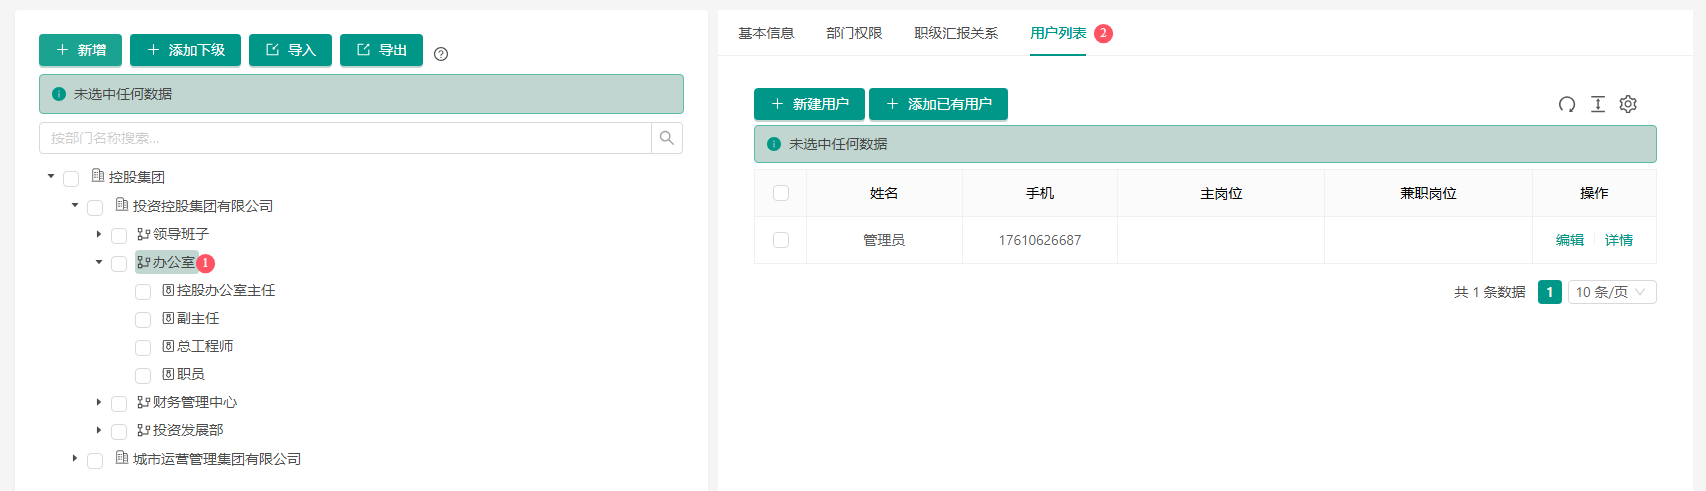Viewport: 1706px width, 491px height.
Task: Click the 编辑 link for 管理员
Action: [1569, 240]
